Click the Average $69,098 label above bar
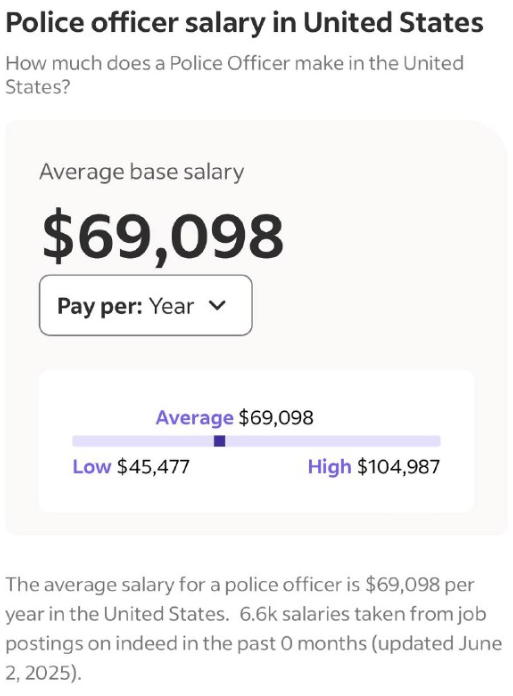This screenshot has width=513, height=696. tap(234, 417)
